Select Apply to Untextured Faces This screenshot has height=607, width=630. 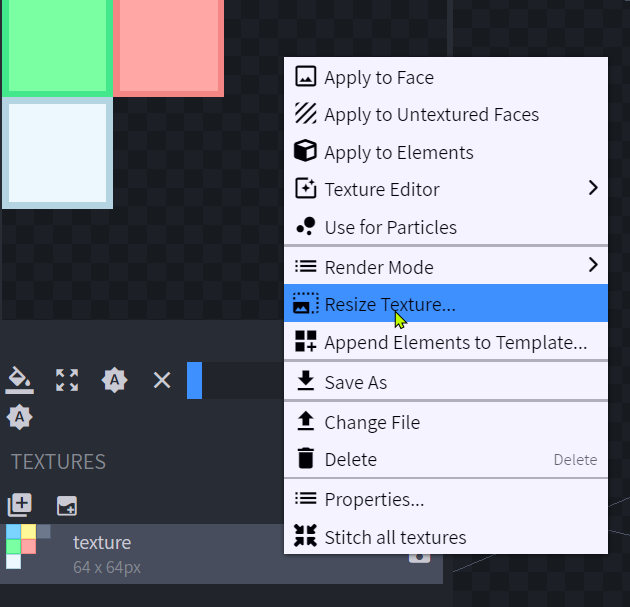(431, 115)
